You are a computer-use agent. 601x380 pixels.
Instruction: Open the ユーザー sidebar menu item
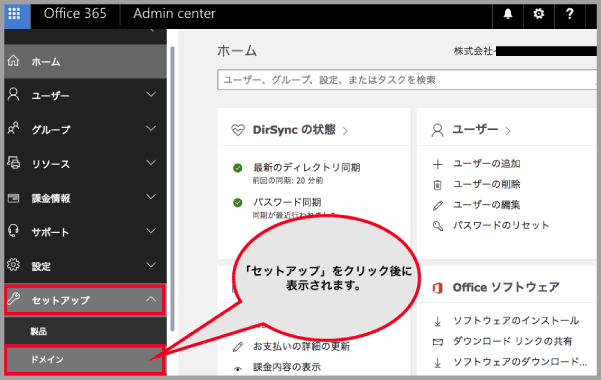(85, 95)
